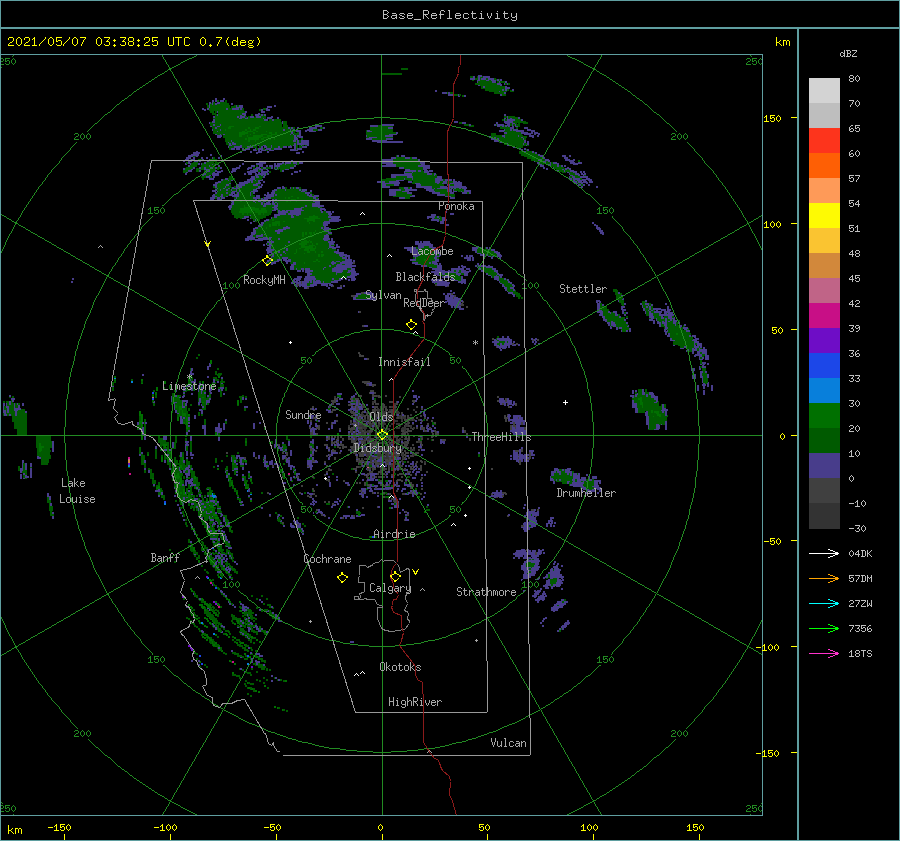The height and width of the screenshot is (841, 900).
Task: Click the Stettler label
Action: pos(583,289)
